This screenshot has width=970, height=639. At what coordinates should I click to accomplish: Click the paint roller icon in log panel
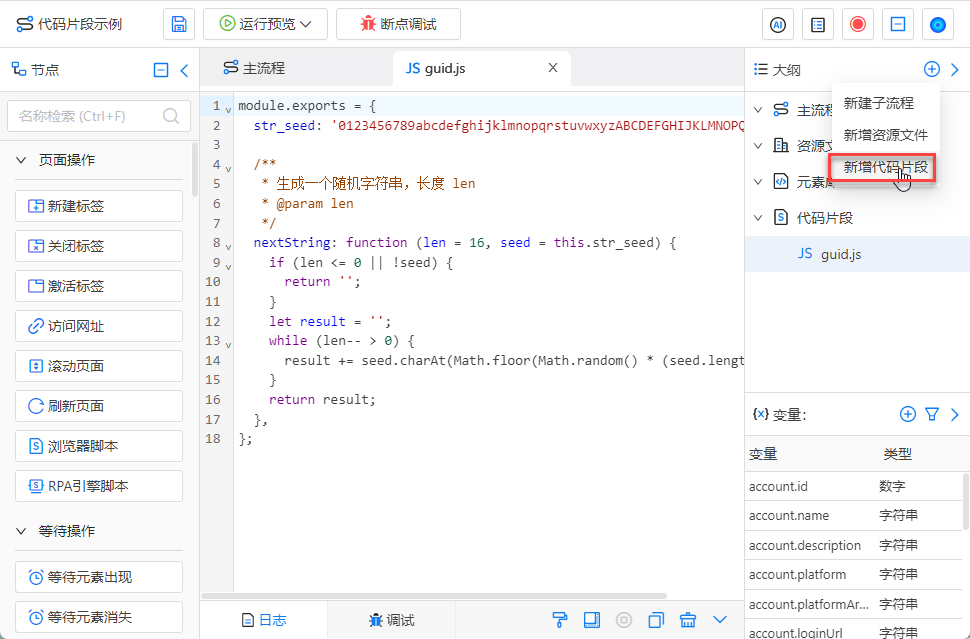(560, 620)
